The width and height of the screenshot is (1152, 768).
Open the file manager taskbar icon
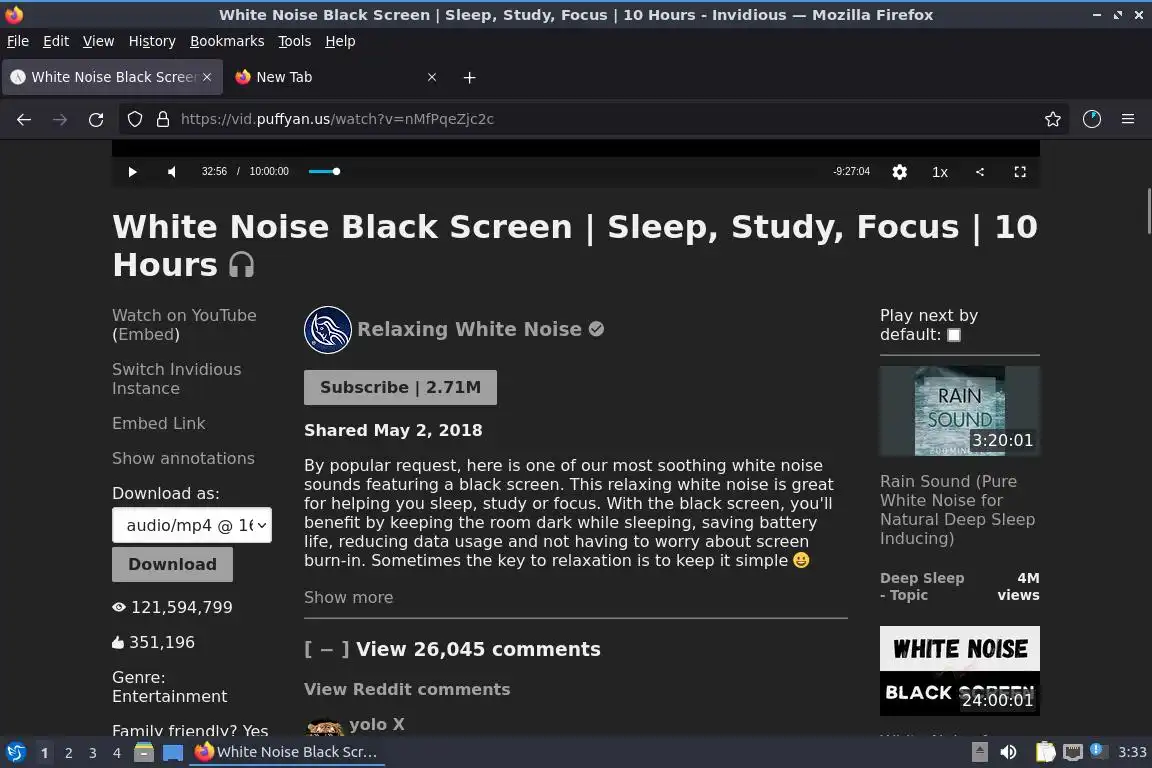[x=144, y=753]
